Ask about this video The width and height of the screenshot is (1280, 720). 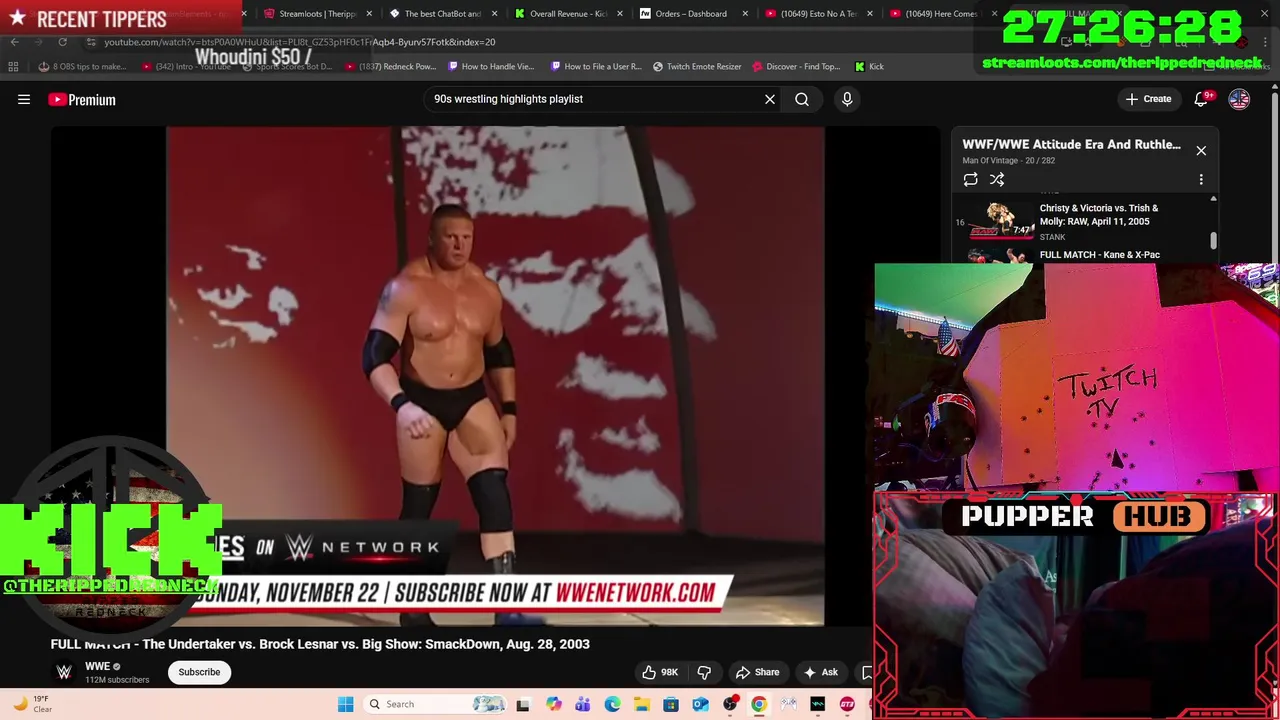pyautogui.click(x=820, y=672)
